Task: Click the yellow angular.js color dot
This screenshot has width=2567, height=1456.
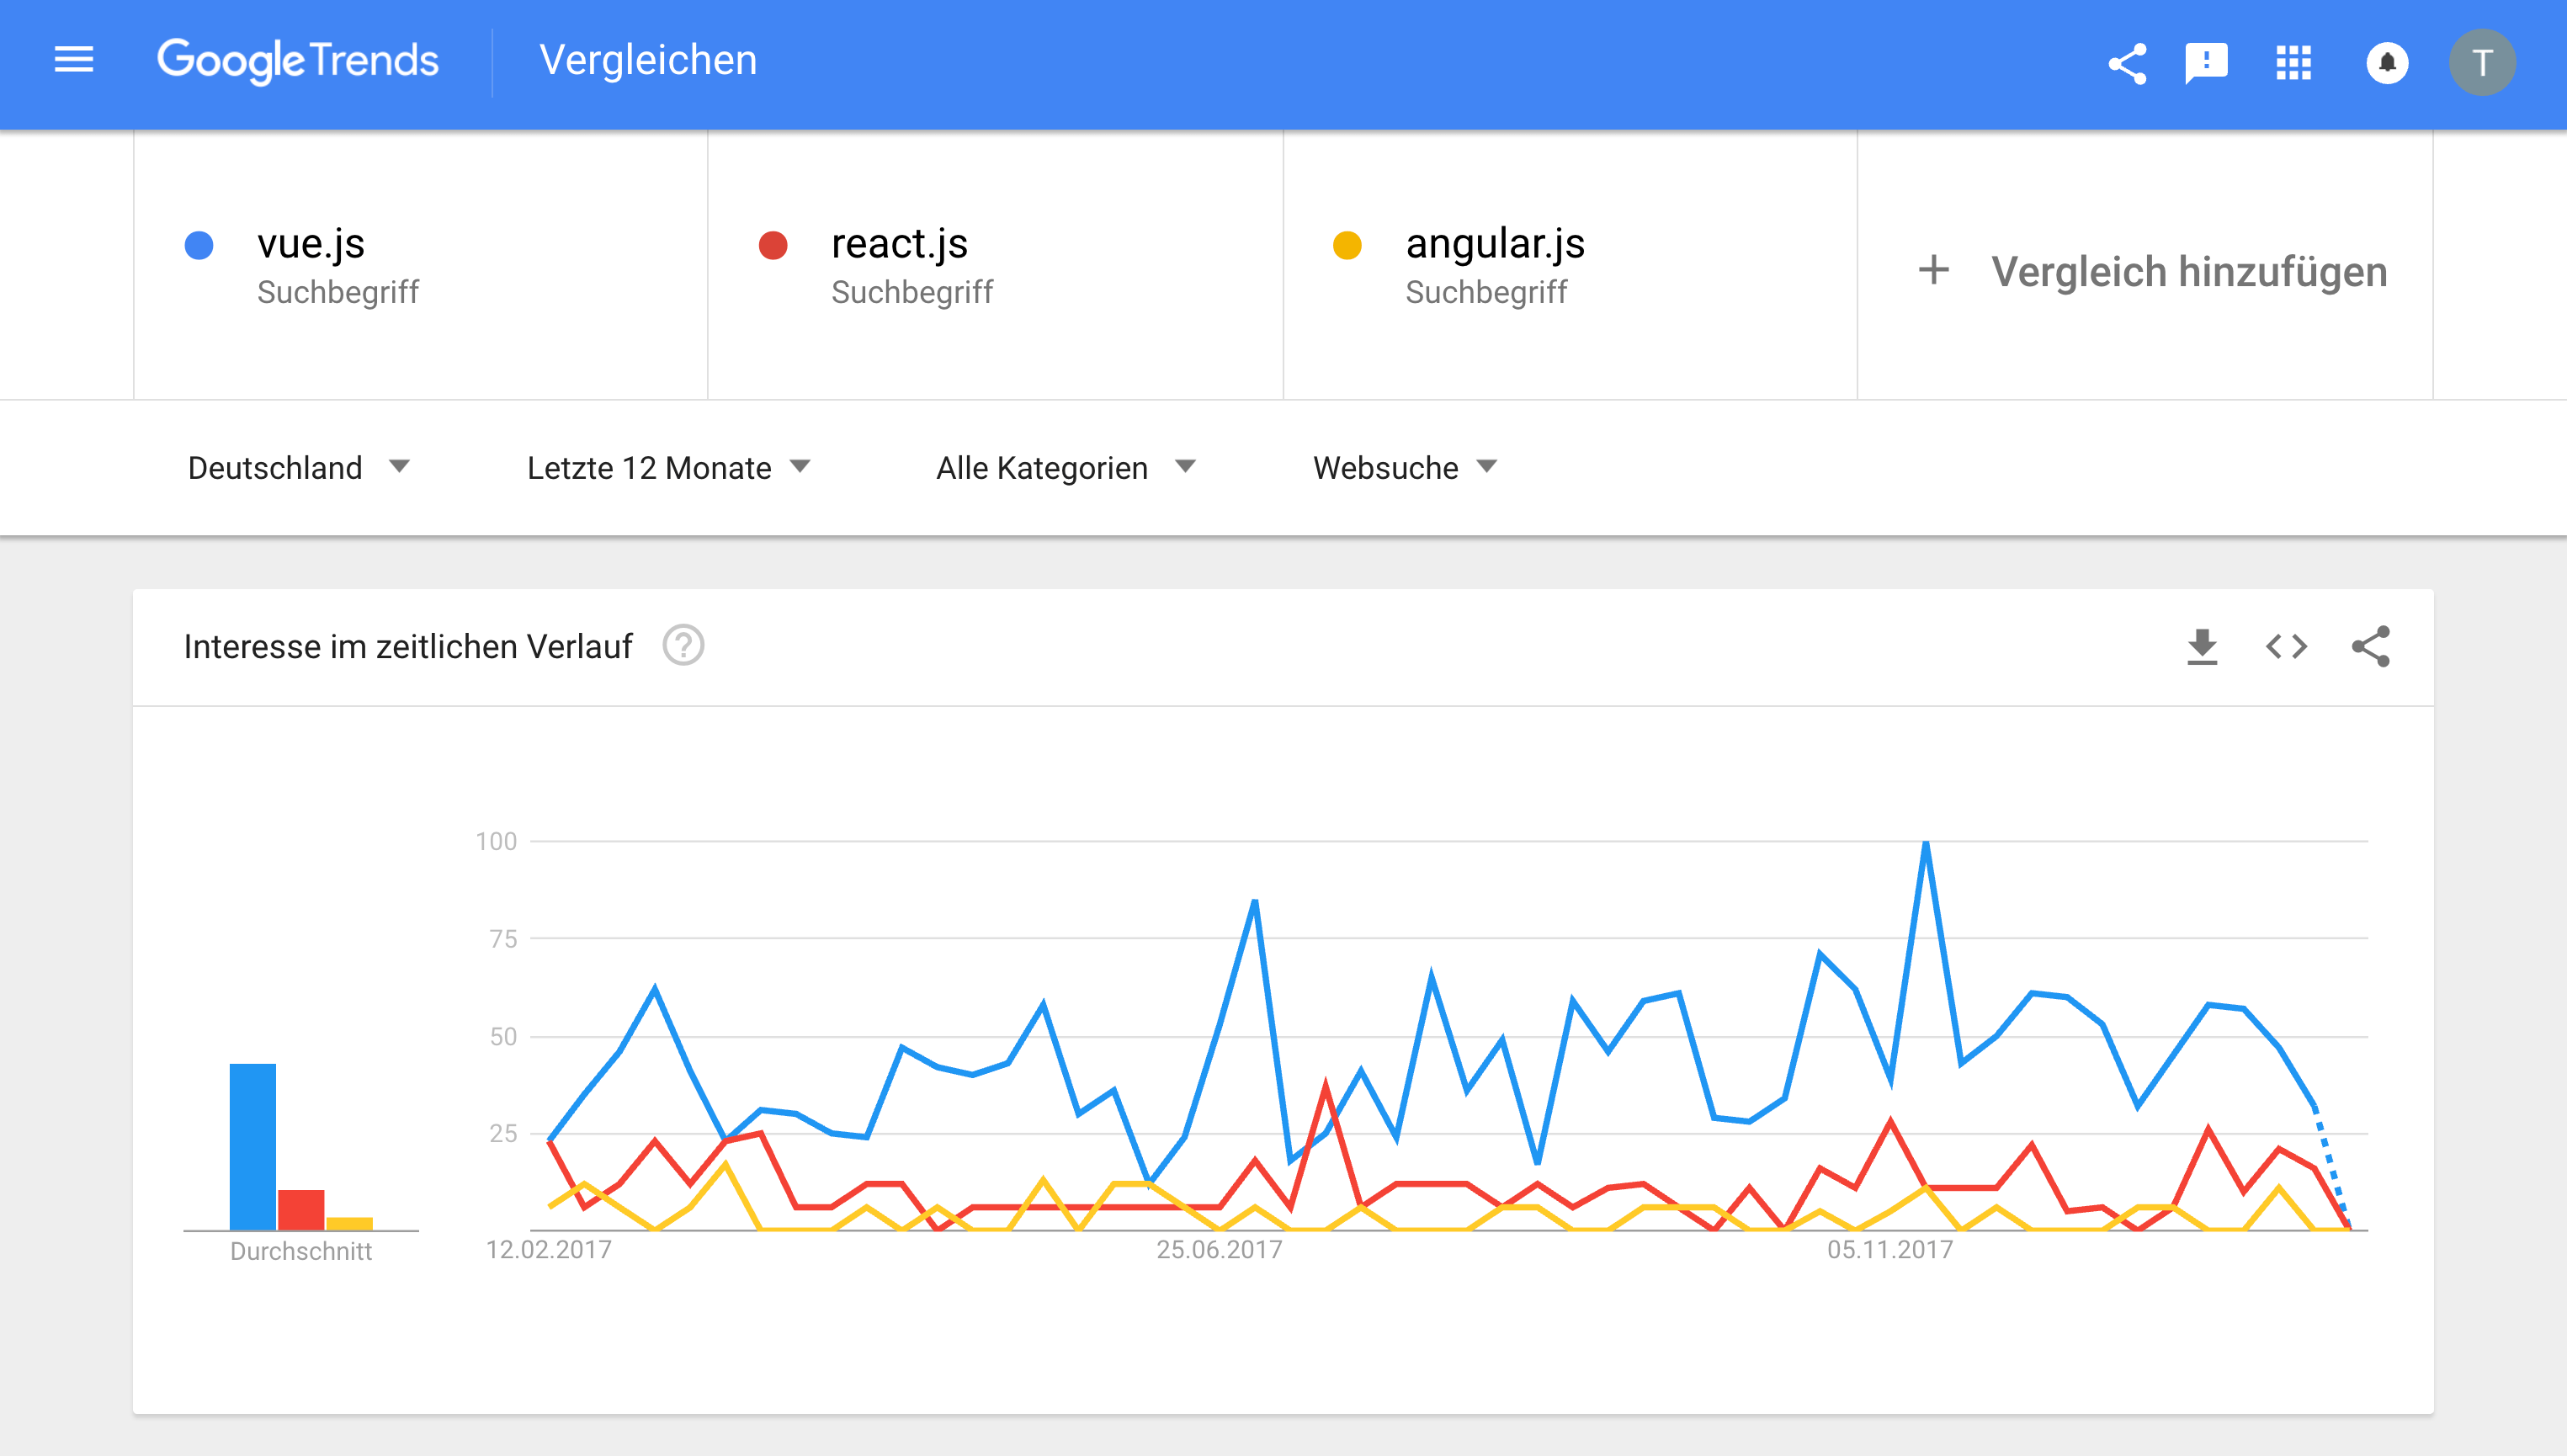Action: point(1347,246)
